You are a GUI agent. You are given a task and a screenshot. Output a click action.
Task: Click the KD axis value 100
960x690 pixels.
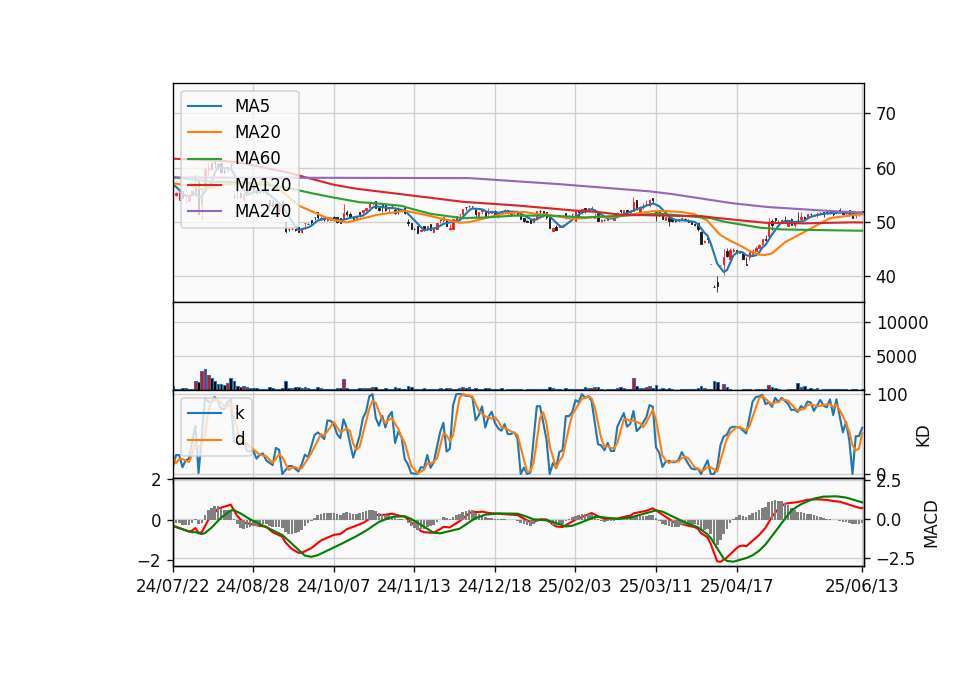892,395
